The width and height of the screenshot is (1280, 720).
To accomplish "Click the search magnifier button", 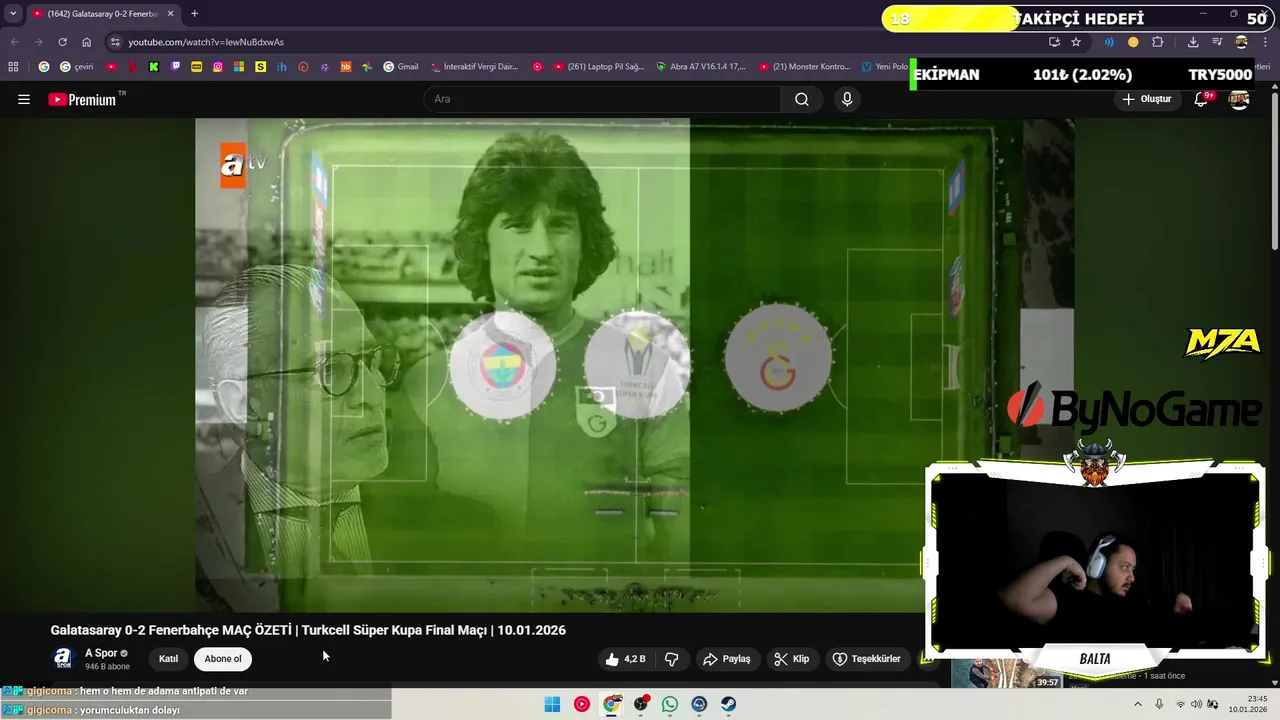I will pyautogui.click(x=802, y=99).
